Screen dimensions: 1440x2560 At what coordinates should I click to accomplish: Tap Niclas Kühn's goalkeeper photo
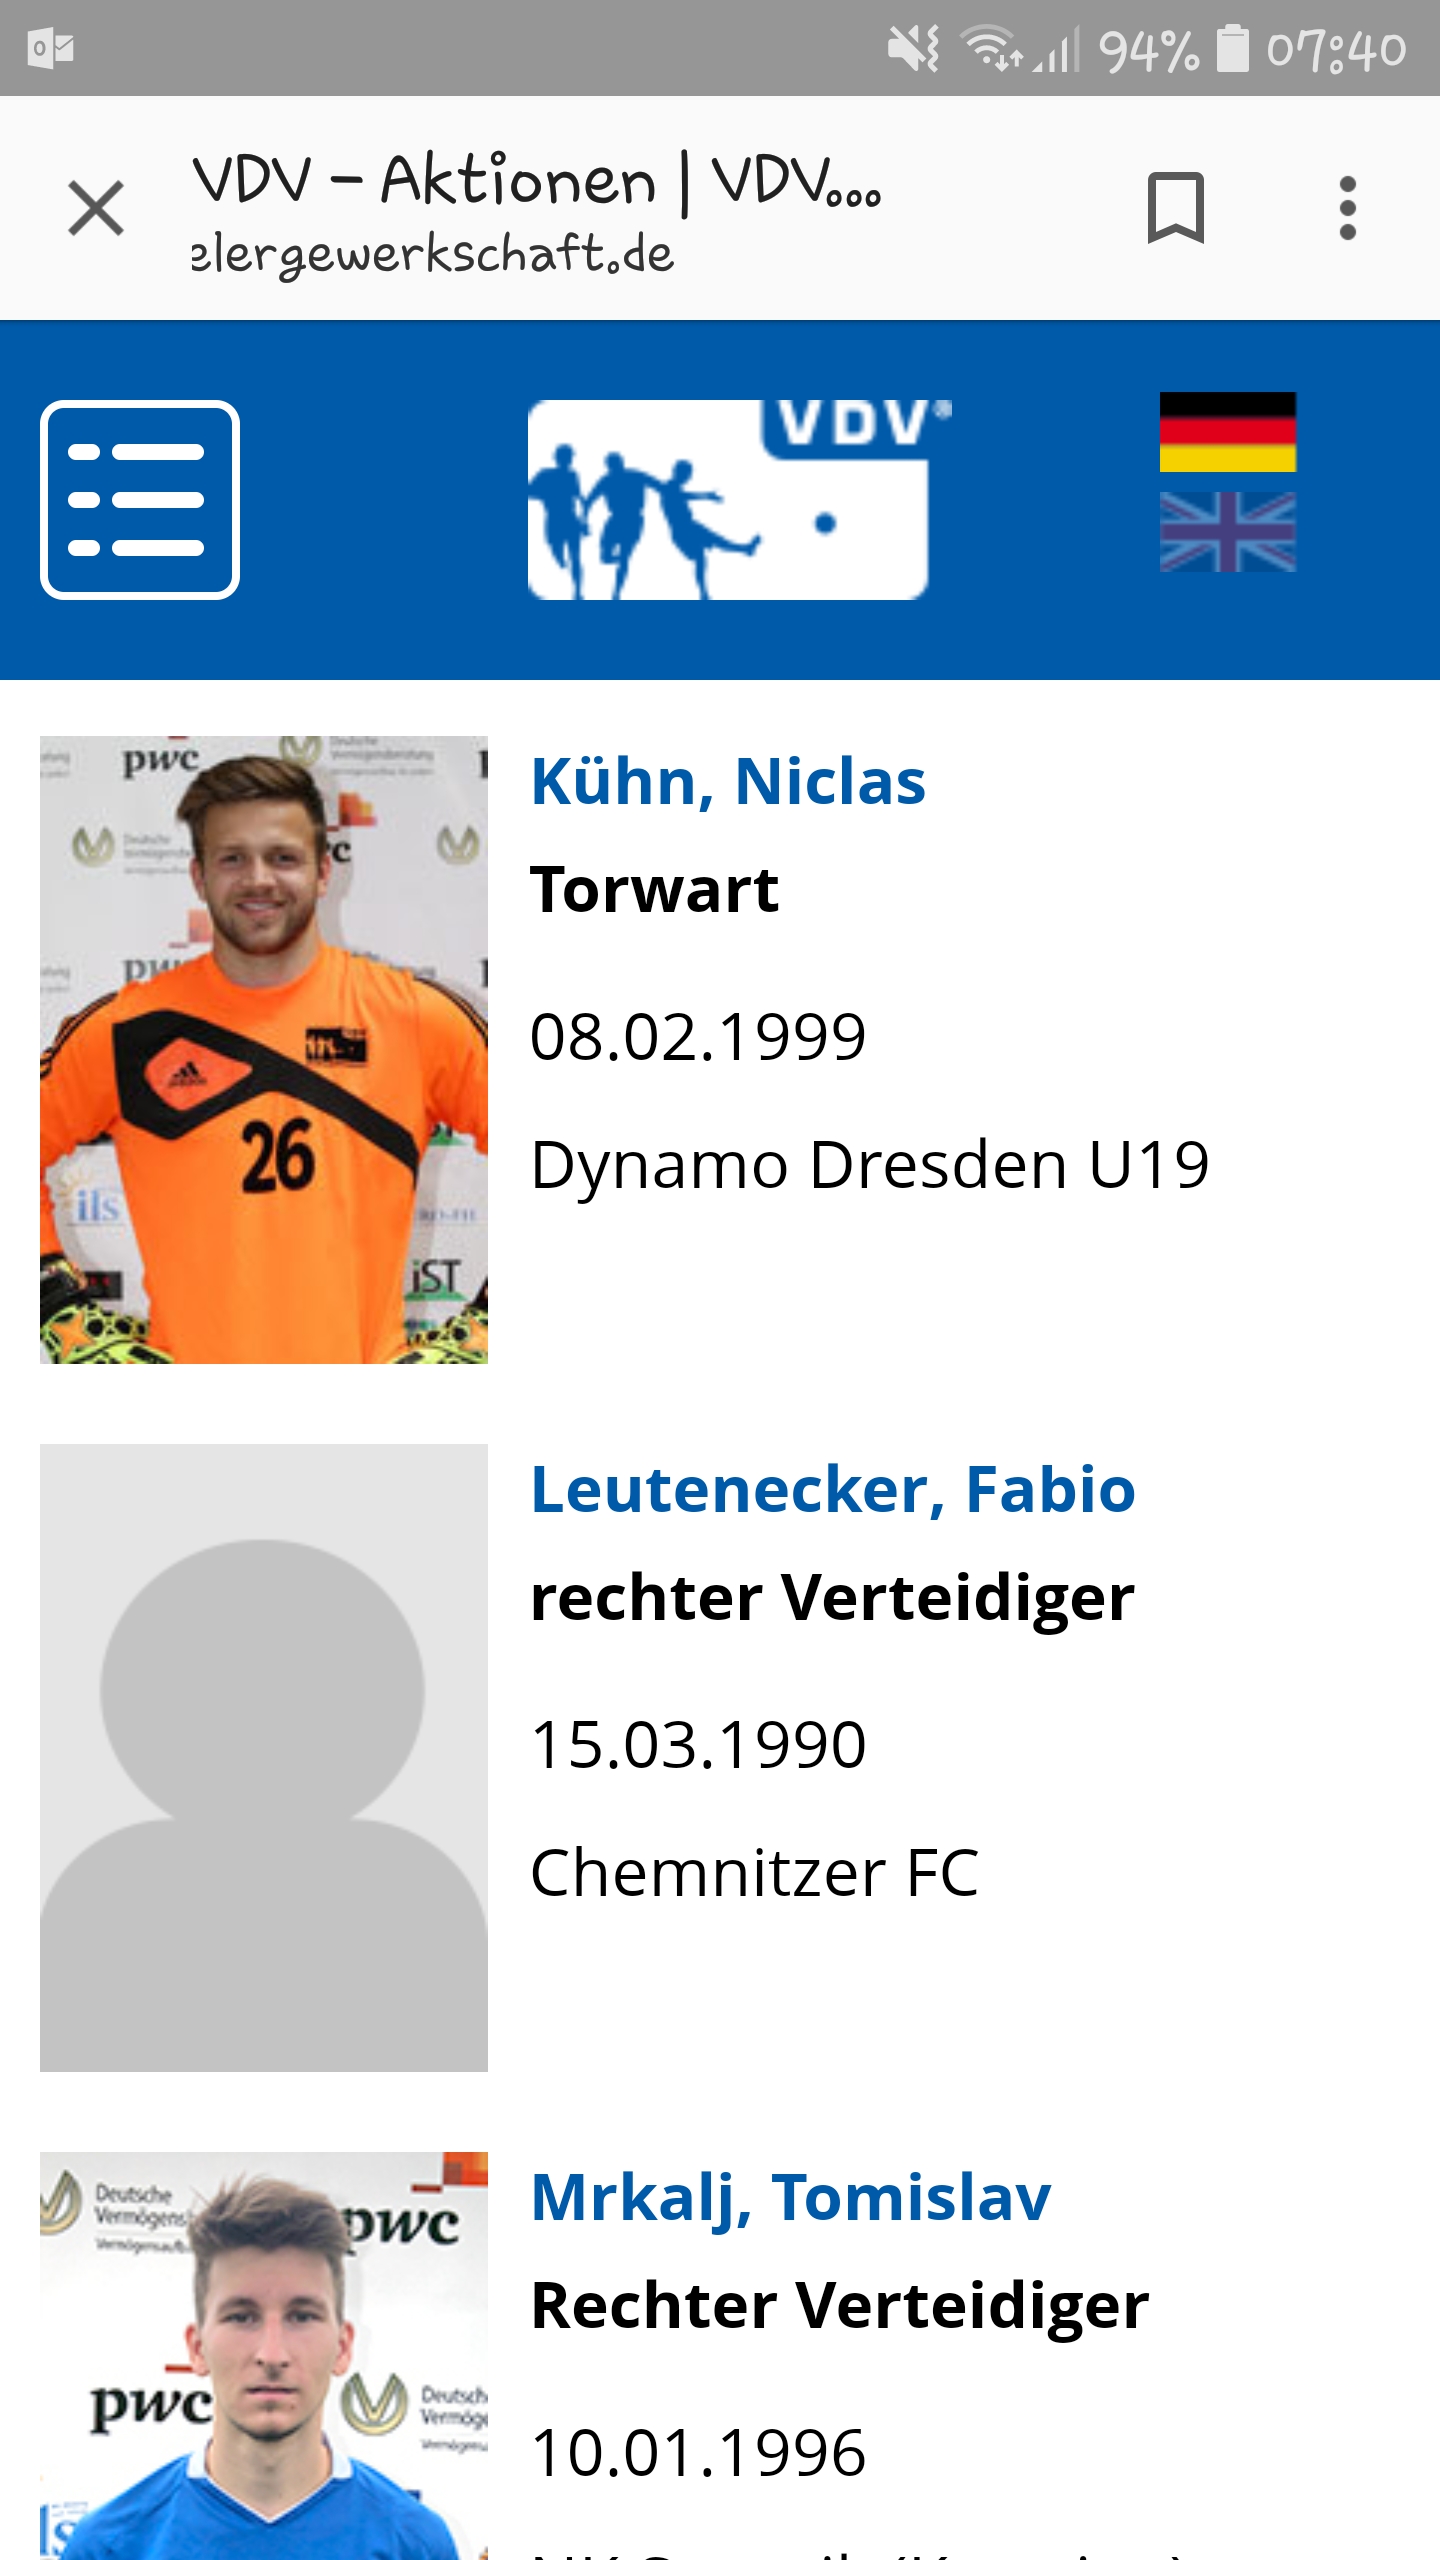click(x=264, y=1050)
